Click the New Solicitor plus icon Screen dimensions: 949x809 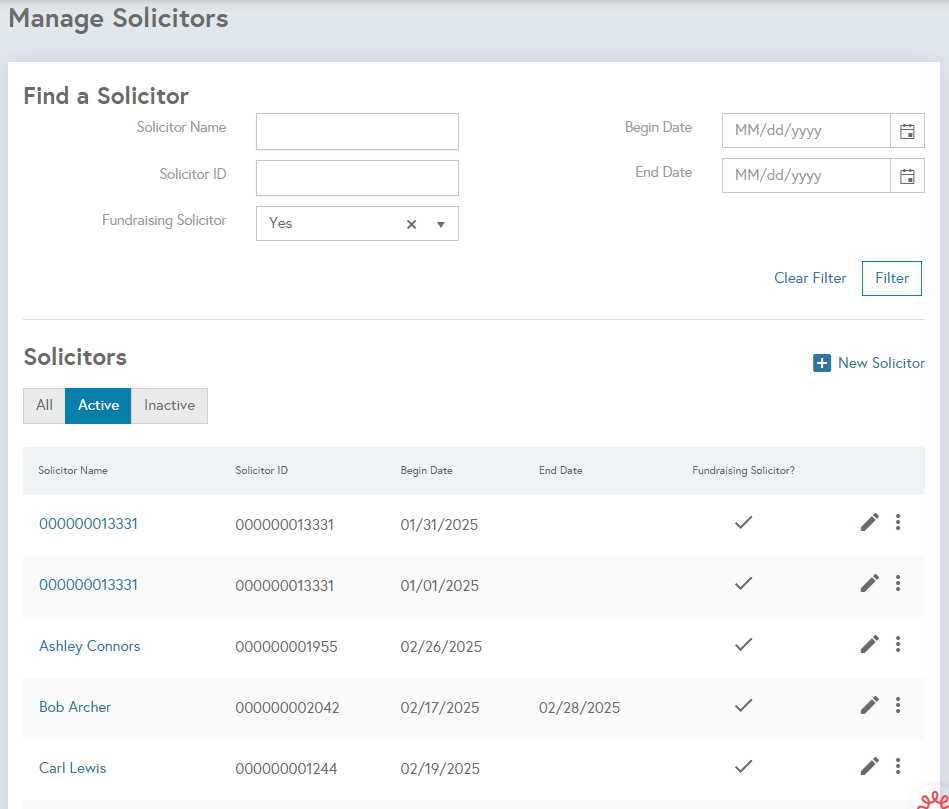point(821,363)
